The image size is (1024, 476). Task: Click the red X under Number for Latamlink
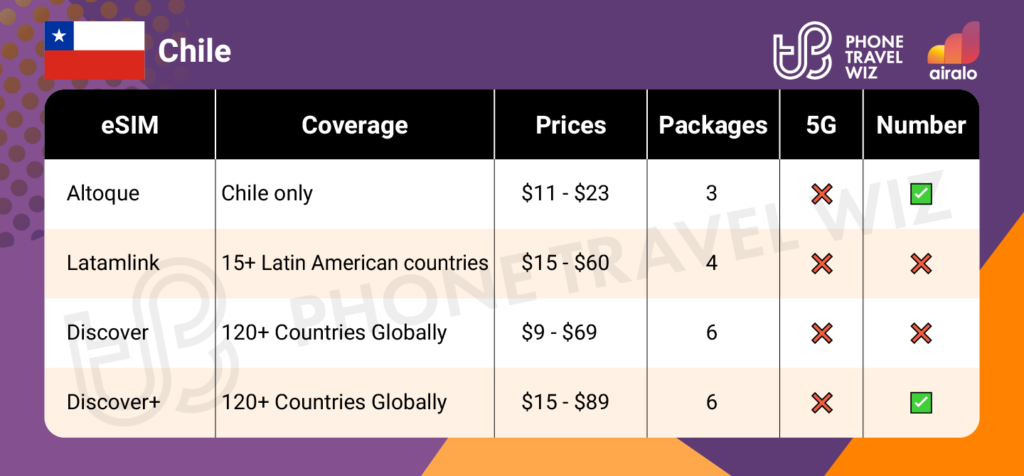[x=921, y=263]
